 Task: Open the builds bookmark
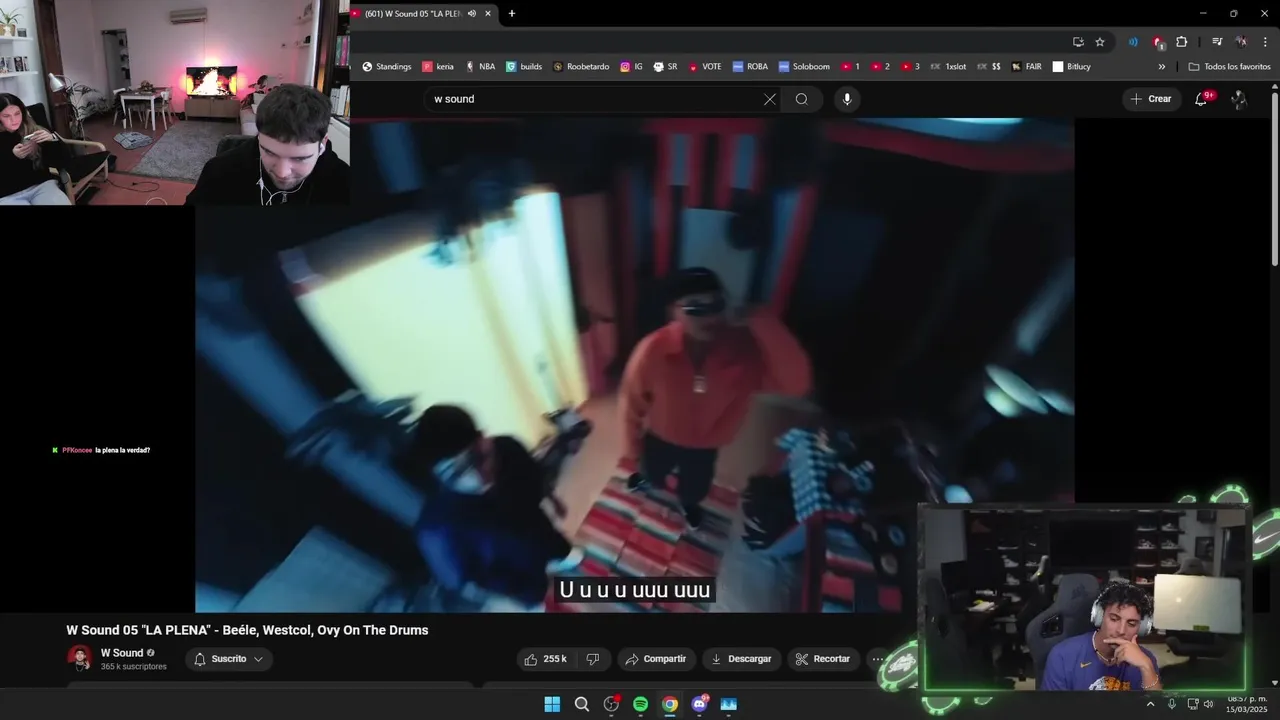pos(524,67)
